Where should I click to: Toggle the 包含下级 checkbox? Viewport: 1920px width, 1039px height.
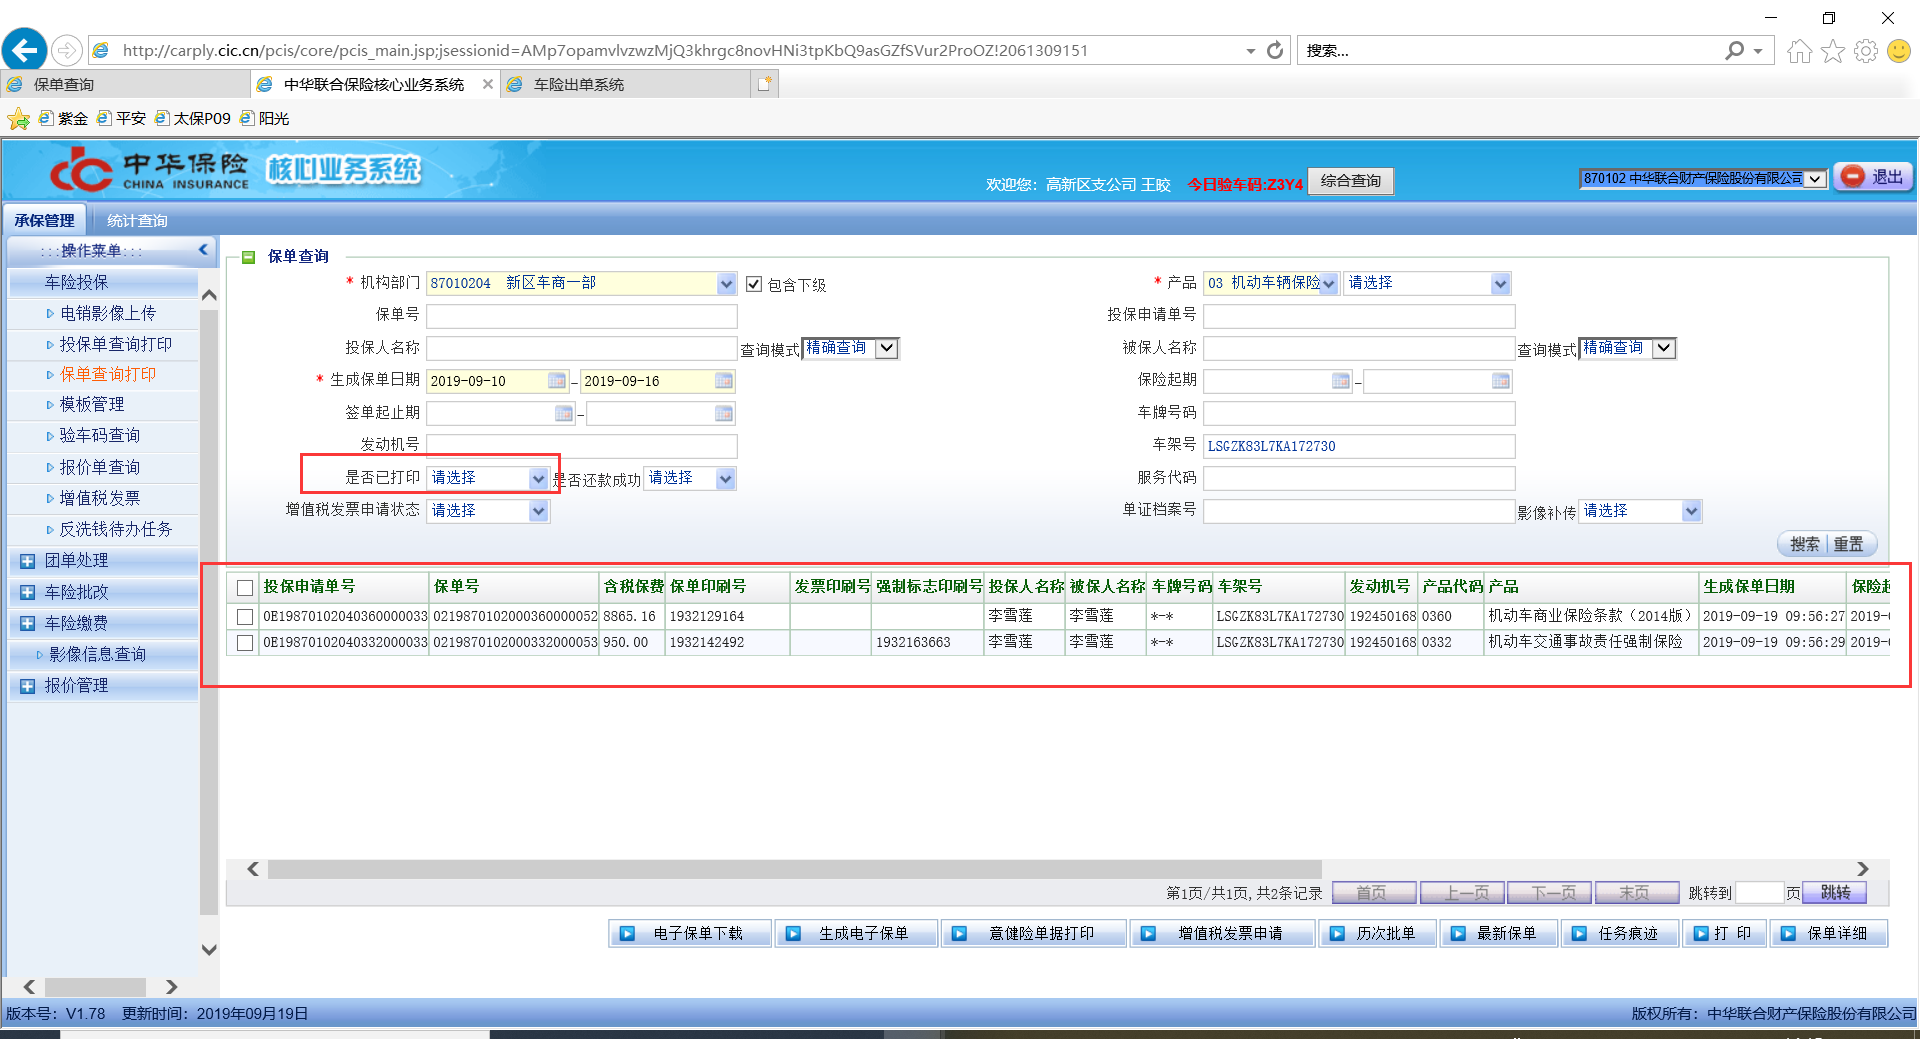(754, 284)
